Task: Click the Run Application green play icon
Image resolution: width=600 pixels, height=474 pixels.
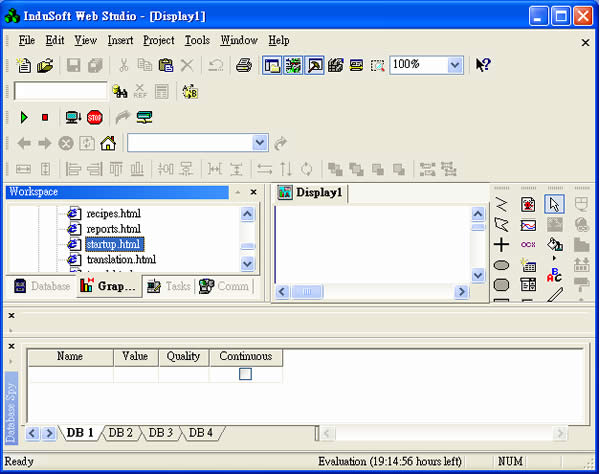Action: 24,117
